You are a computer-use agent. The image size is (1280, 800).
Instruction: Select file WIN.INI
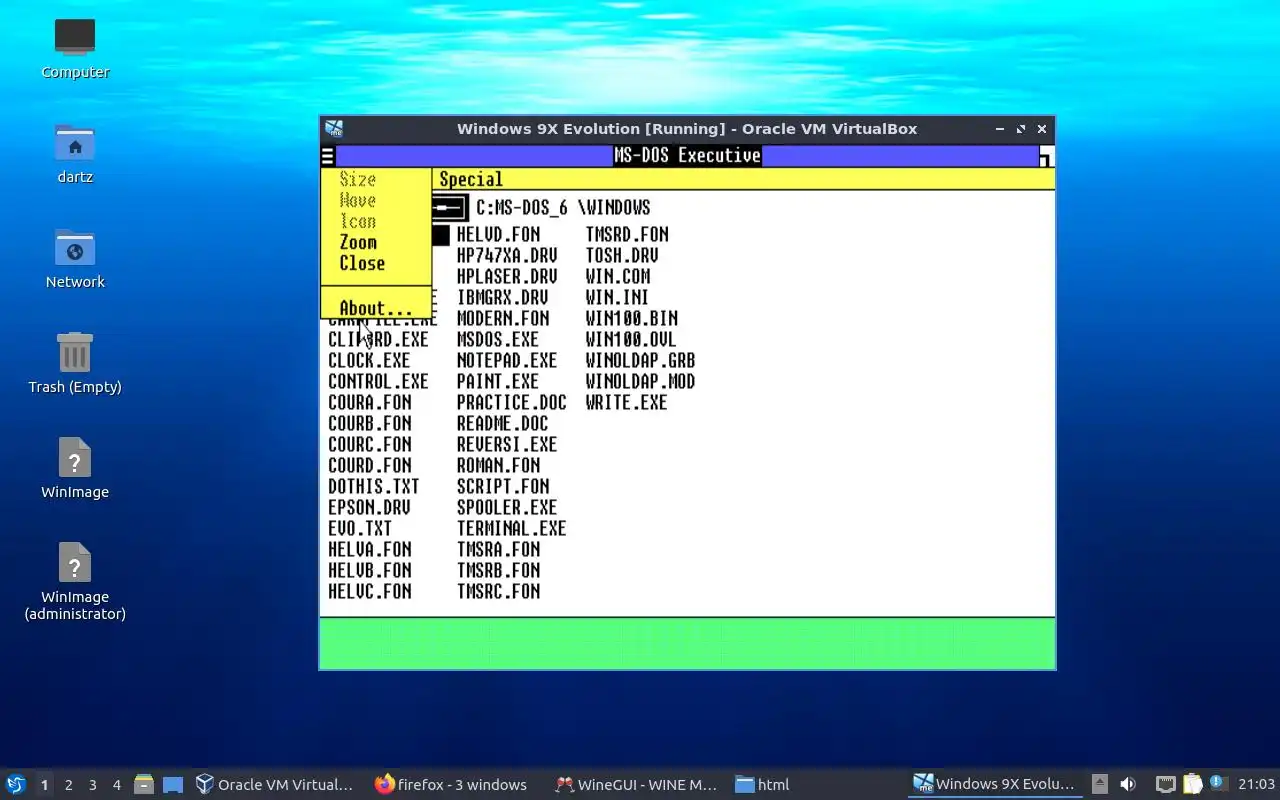(617, 298)
